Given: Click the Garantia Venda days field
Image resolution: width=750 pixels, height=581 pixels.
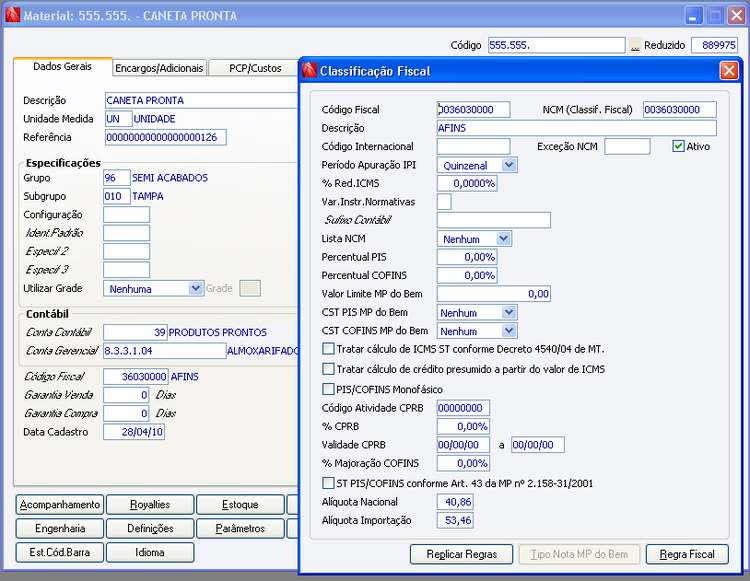Looking at the screenshot, I should point(126,395).
